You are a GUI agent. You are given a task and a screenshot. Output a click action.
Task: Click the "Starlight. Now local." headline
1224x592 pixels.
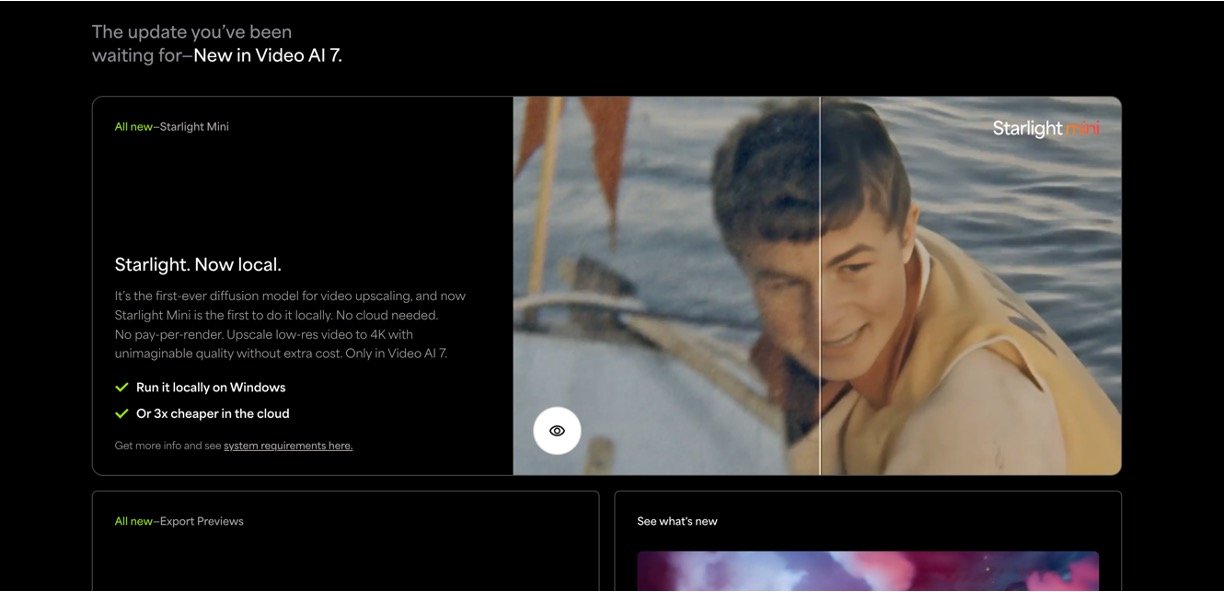click(x=198, y=265)
